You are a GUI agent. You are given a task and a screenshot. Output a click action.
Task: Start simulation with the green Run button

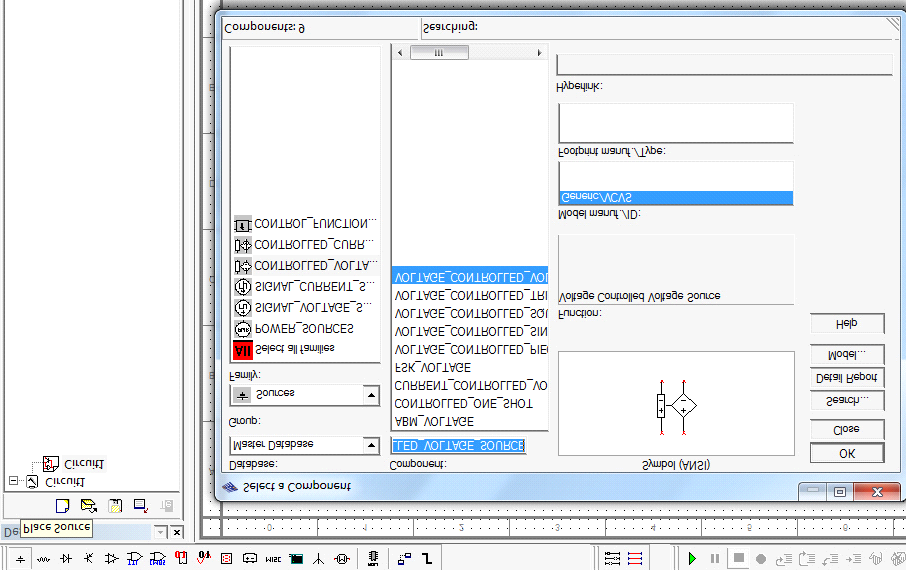click(692, 559)
